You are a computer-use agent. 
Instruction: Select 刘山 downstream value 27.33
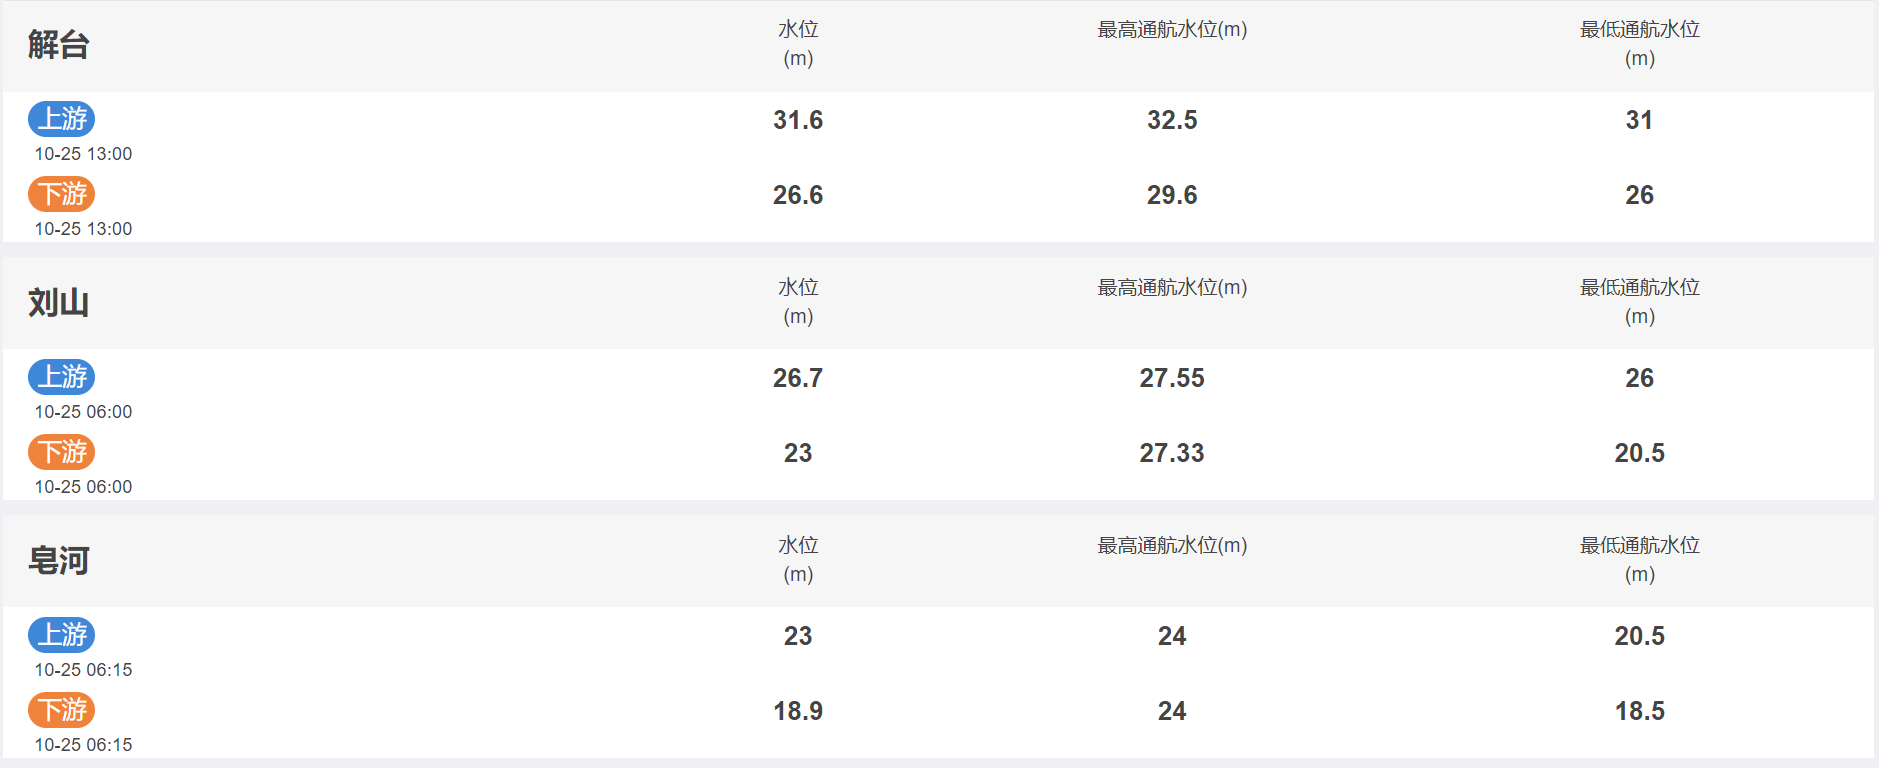click(1172, 453)
